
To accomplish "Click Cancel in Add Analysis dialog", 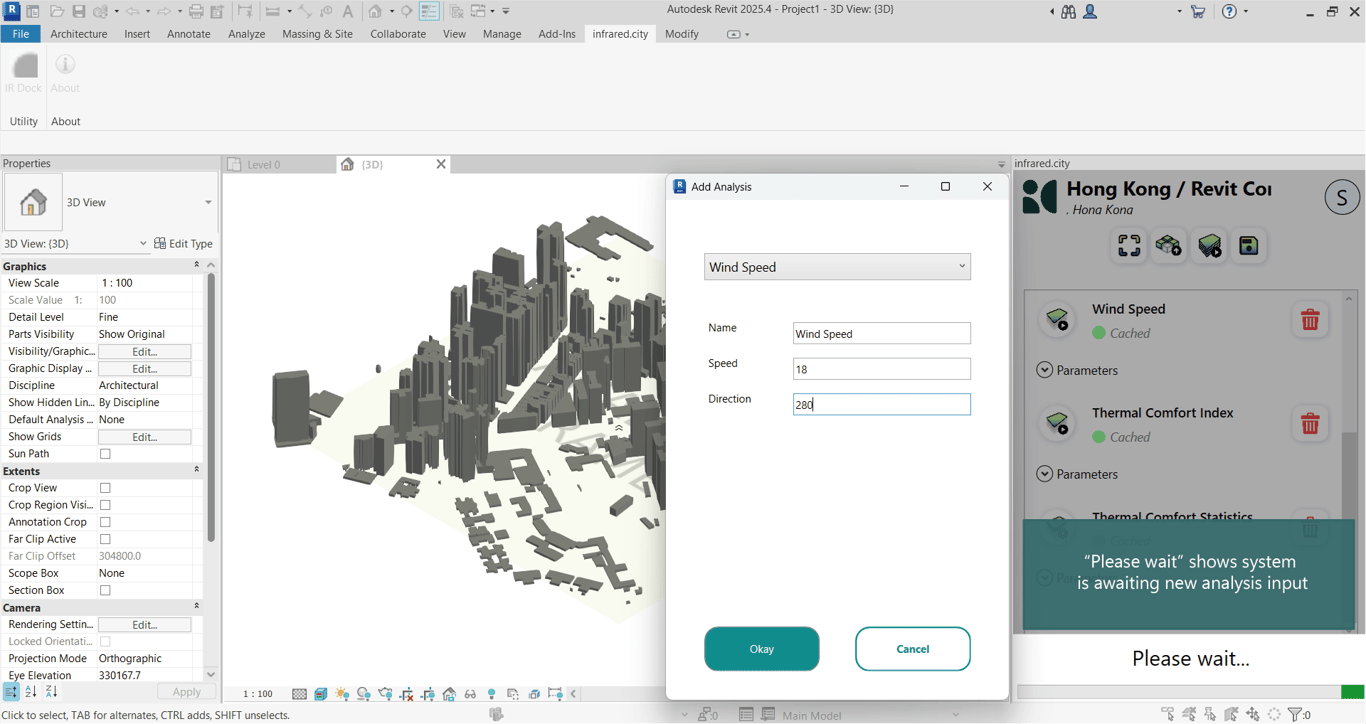I will (912, 649).
